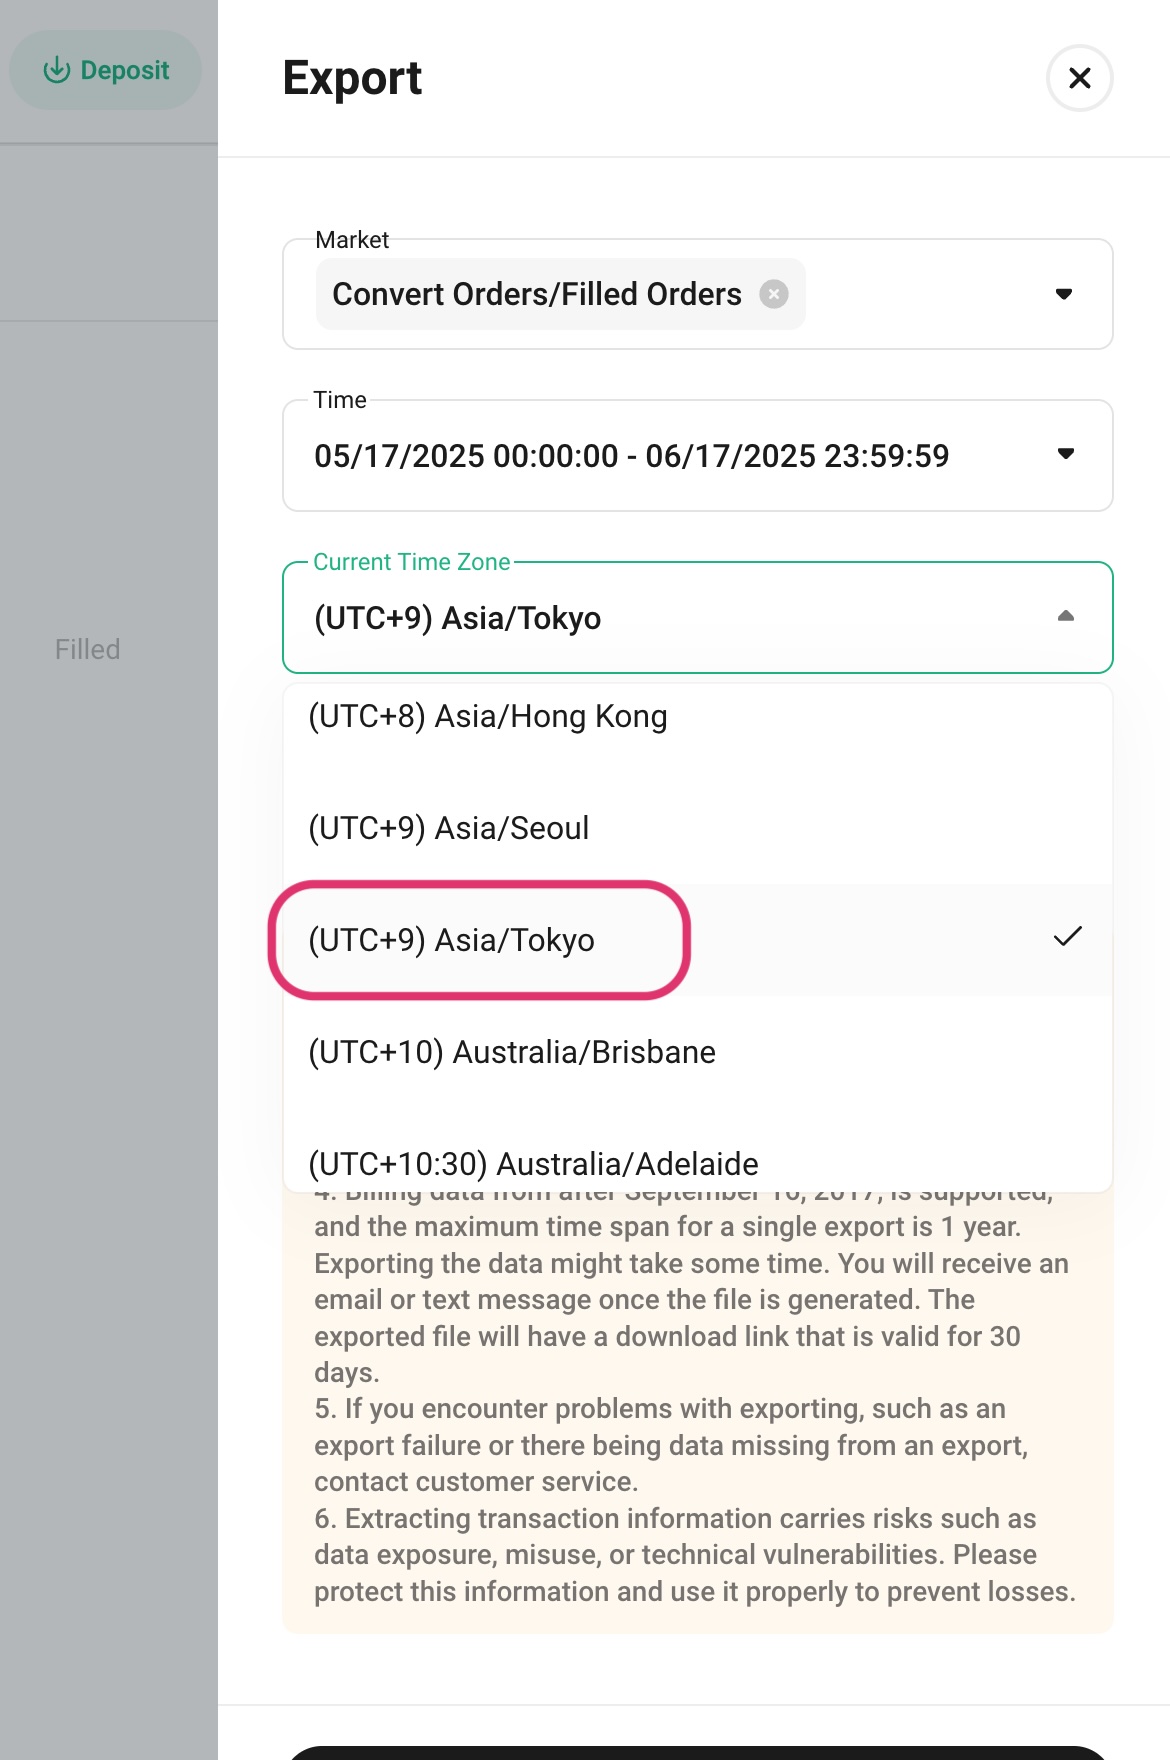Click the Convert Orders/Filled Orders pill

tap(537, 293)
